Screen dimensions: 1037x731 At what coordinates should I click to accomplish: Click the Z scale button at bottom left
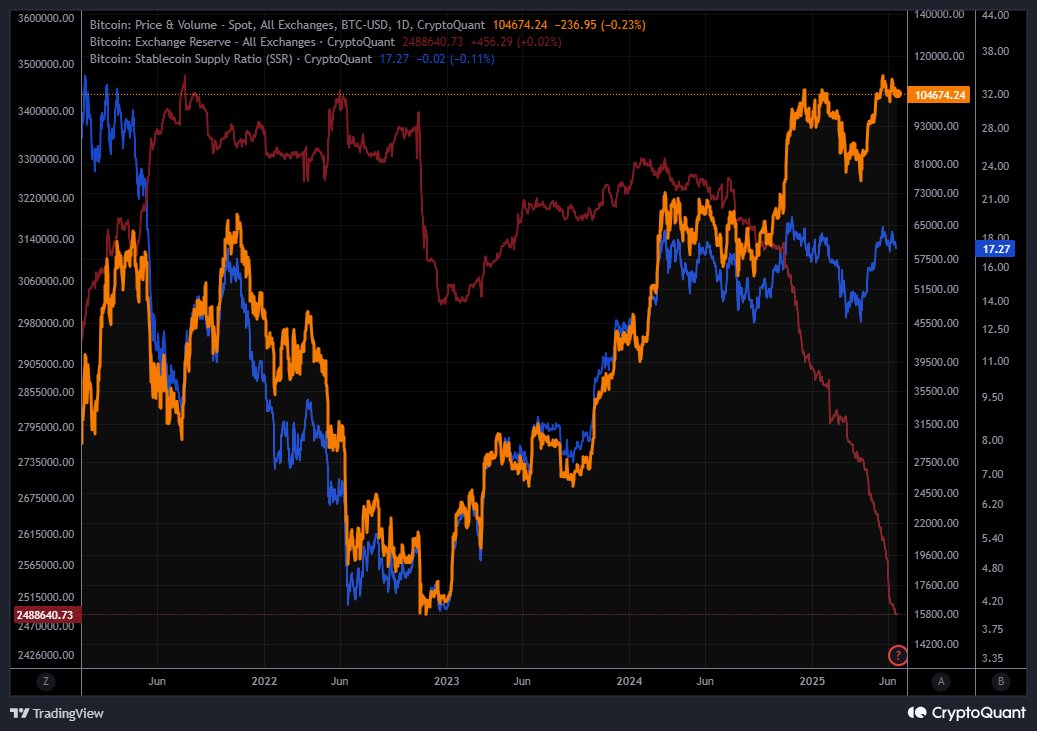tap(46, 681)
